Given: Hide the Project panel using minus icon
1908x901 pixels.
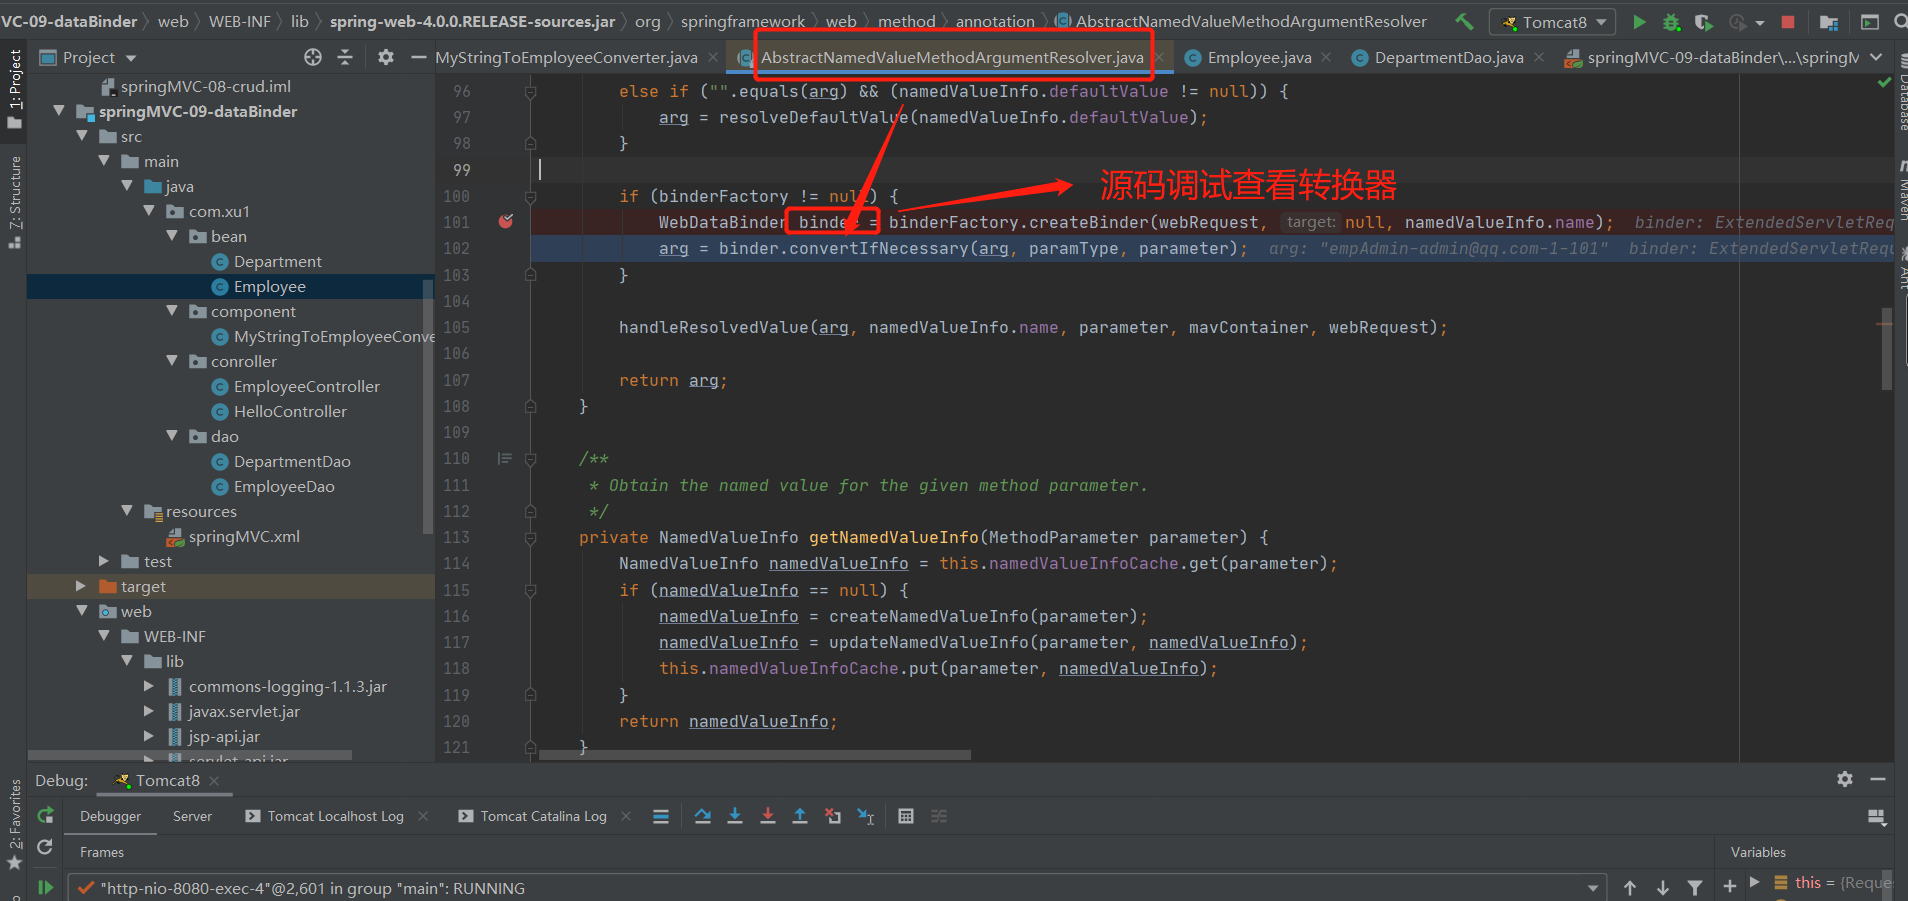Looking at the screenshot, I should tap(418, 57).
